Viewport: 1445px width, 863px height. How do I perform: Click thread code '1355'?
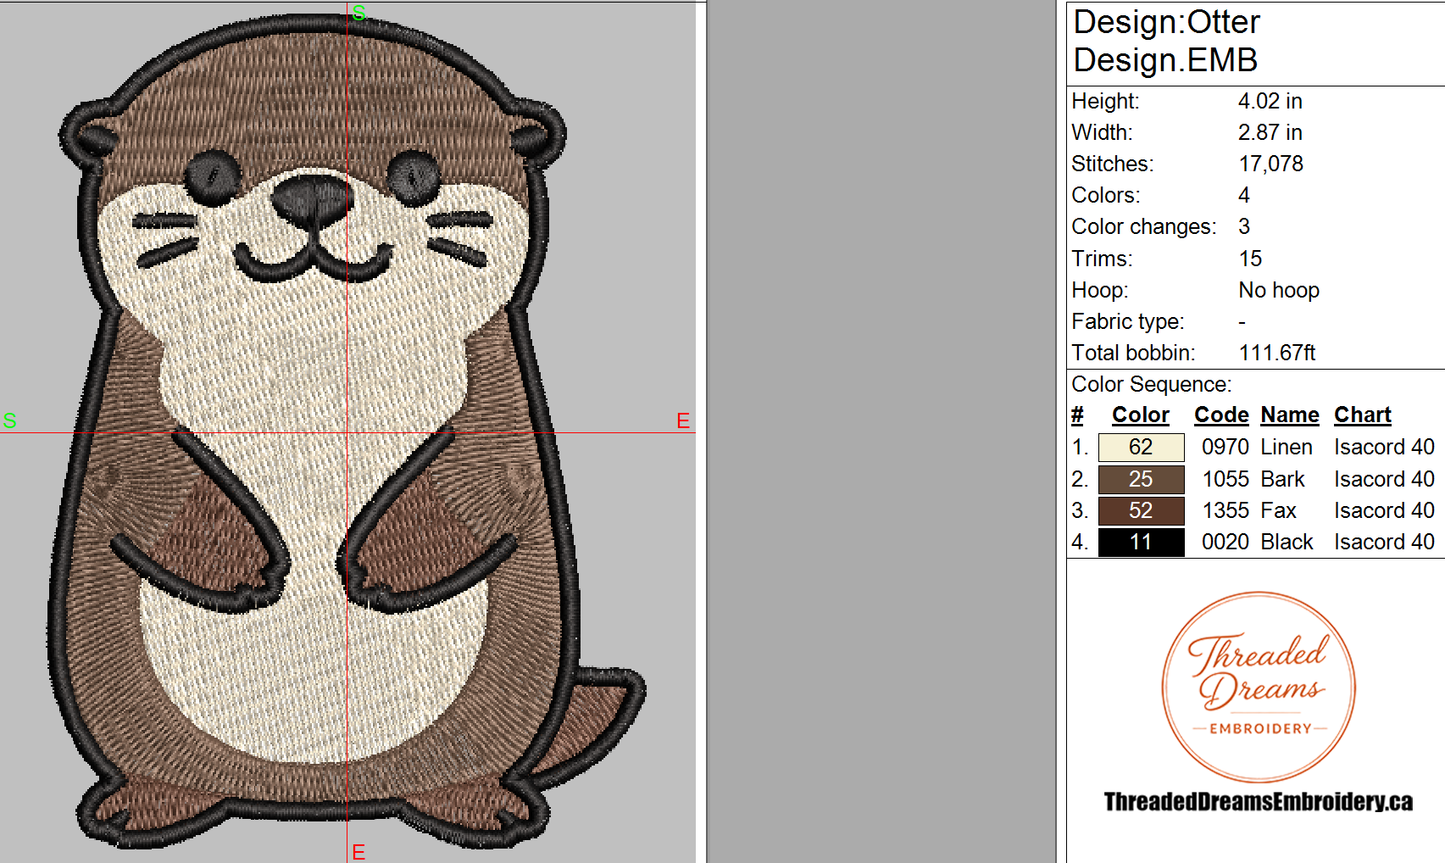[x=1225, y=511]
